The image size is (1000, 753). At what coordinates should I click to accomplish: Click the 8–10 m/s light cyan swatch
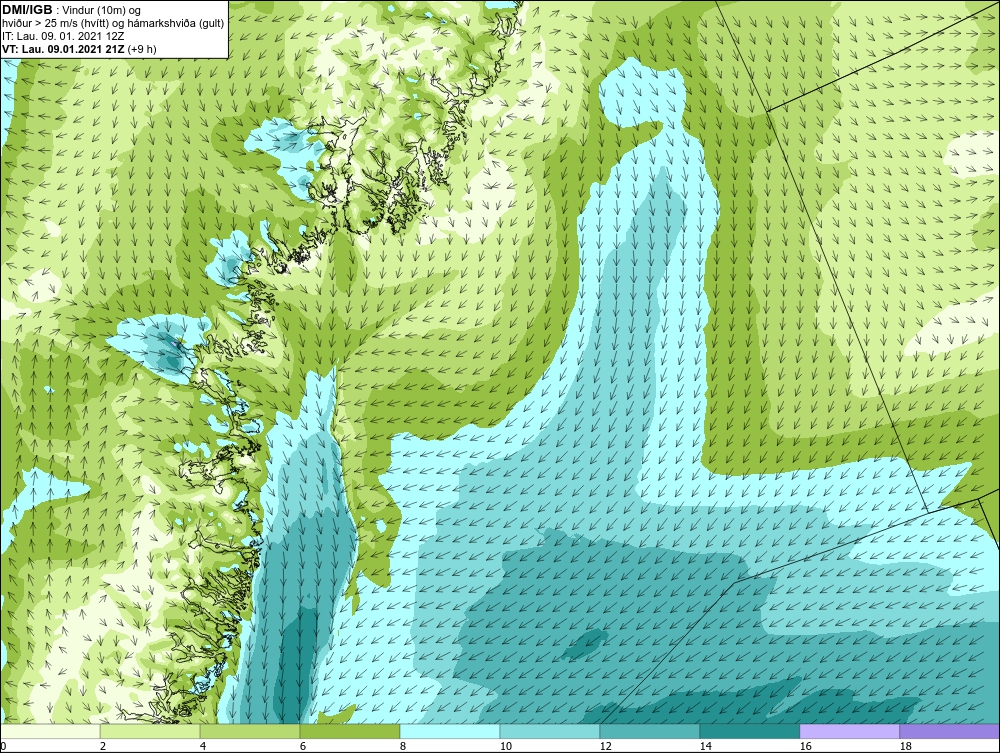tap(450, 731)
